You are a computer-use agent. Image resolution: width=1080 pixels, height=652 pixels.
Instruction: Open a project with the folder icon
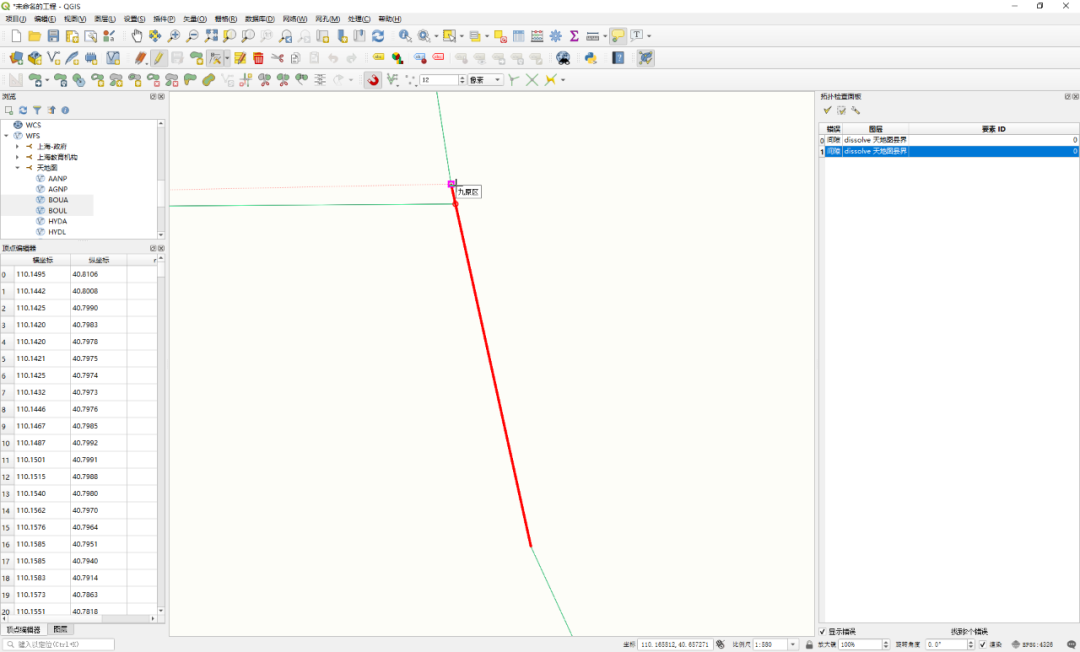coord(34,36)
